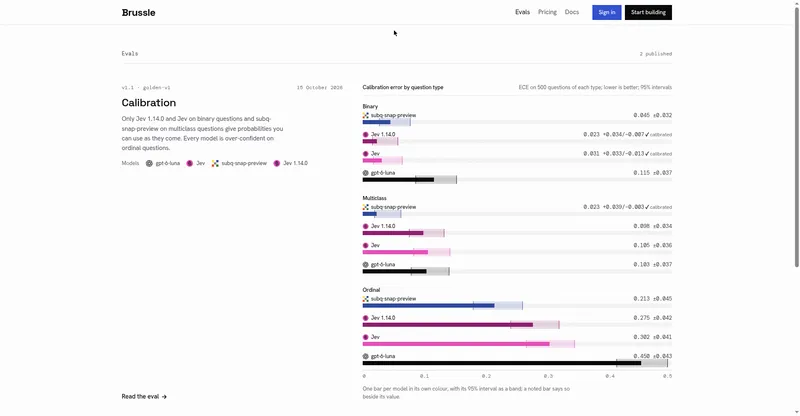Click value "0.098 ±0.034"
The image size is (800, 416).
point(653,226)
